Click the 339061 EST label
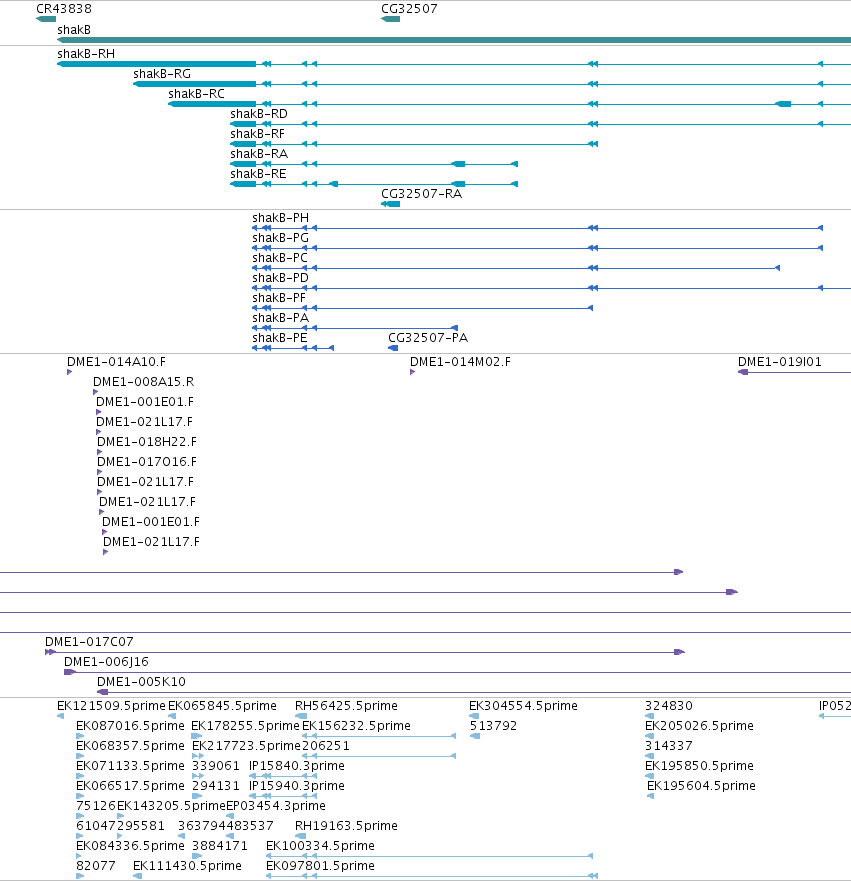The image size is (851, 881). point(216,766)
